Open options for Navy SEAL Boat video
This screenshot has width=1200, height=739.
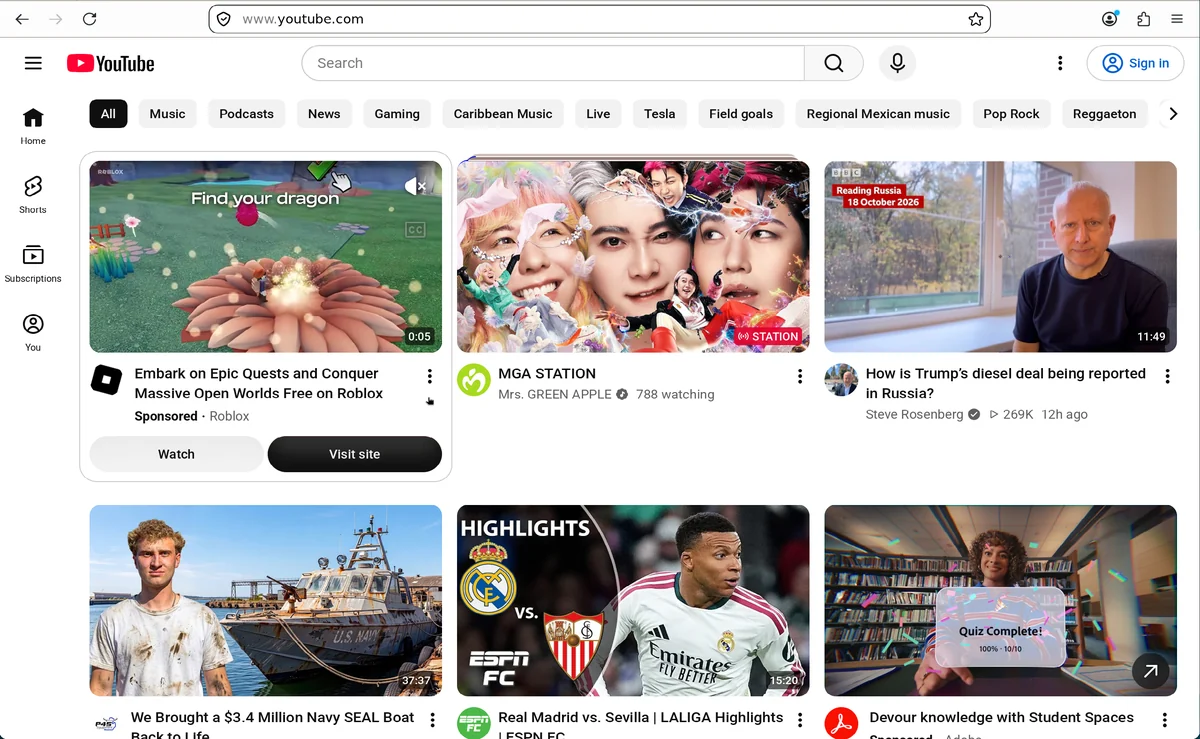(x=433, y=720)
